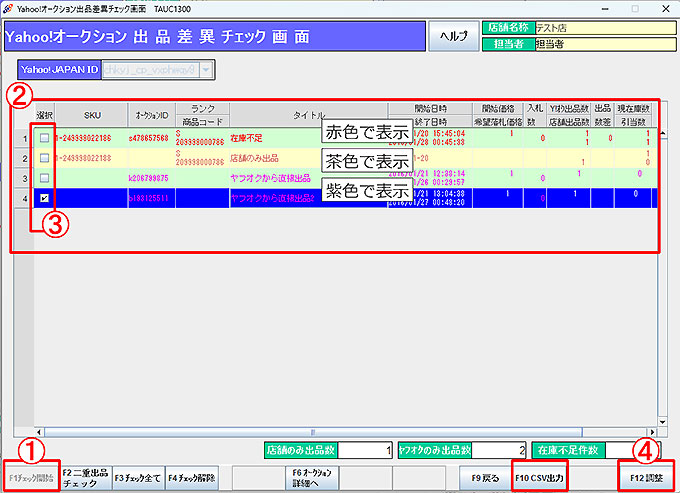Export with F10 CSV出力 button
The width and height of the screenshot is (680, 493).
coord(538,476)
